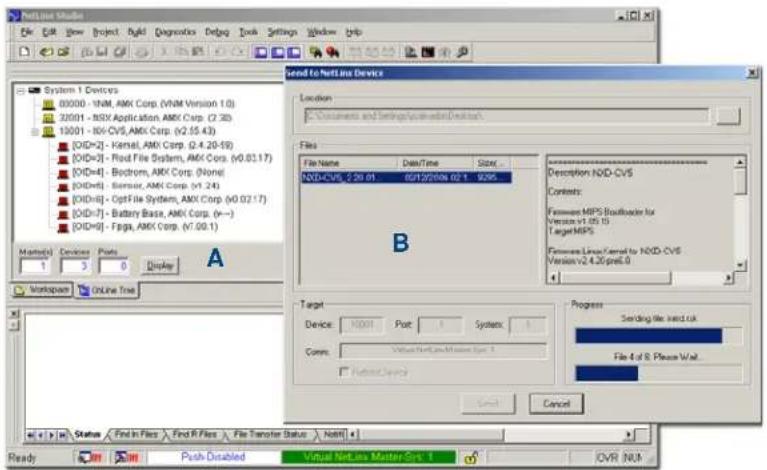
Task: Click the File Name column header
Action: [348, 163]
